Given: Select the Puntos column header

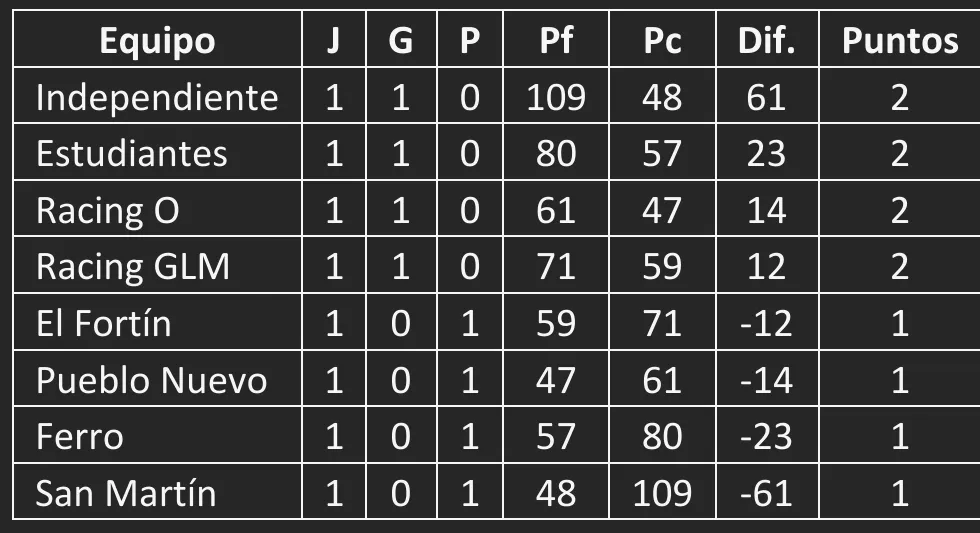Looking at the screenshot, I should tap(899, 41).
